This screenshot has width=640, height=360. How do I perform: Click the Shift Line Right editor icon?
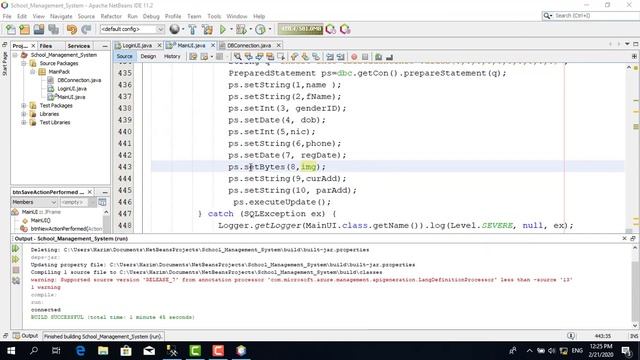click(340, 57)
